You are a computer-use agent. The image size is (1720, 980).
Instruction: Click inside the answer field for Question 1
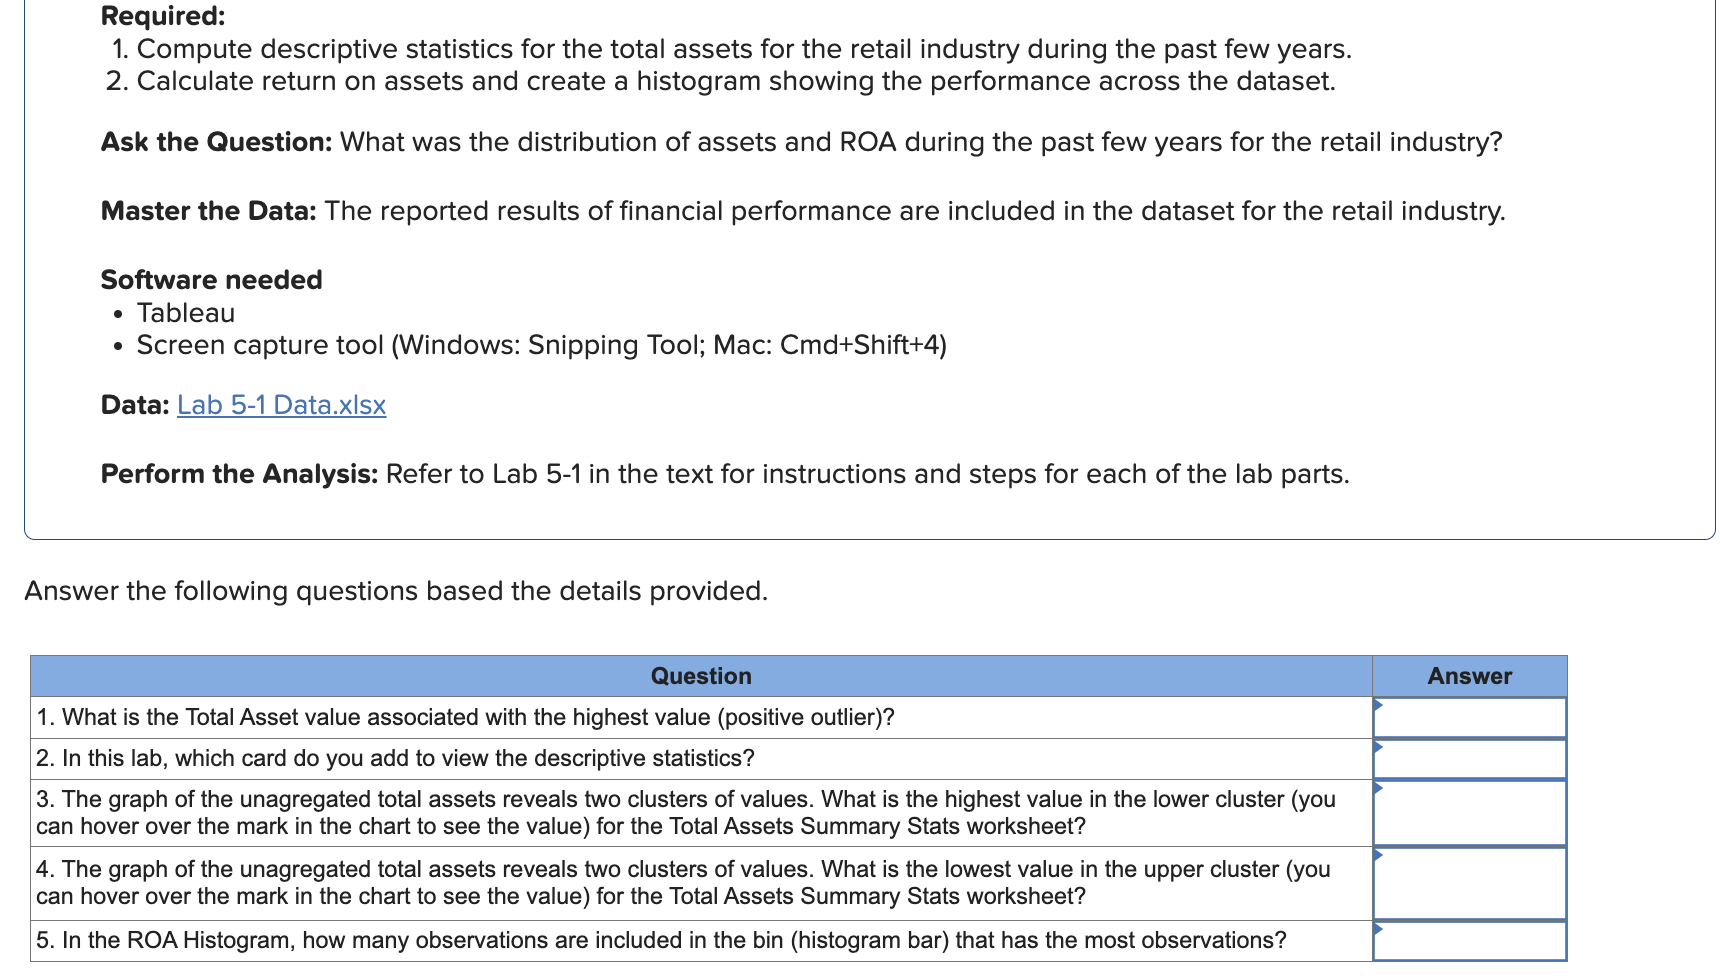click(1468, 717)
